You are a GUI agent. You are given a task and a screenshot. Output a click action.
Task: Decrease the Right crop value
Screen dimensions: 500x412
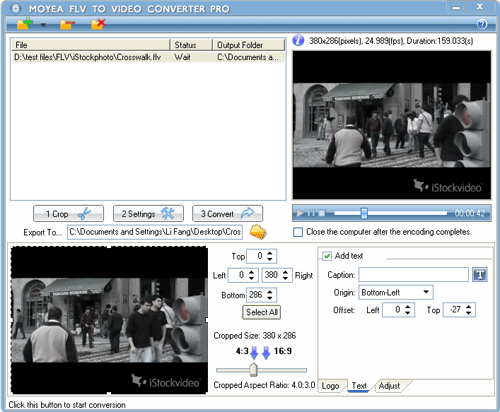pyautogui.click(x=286, y=278)
